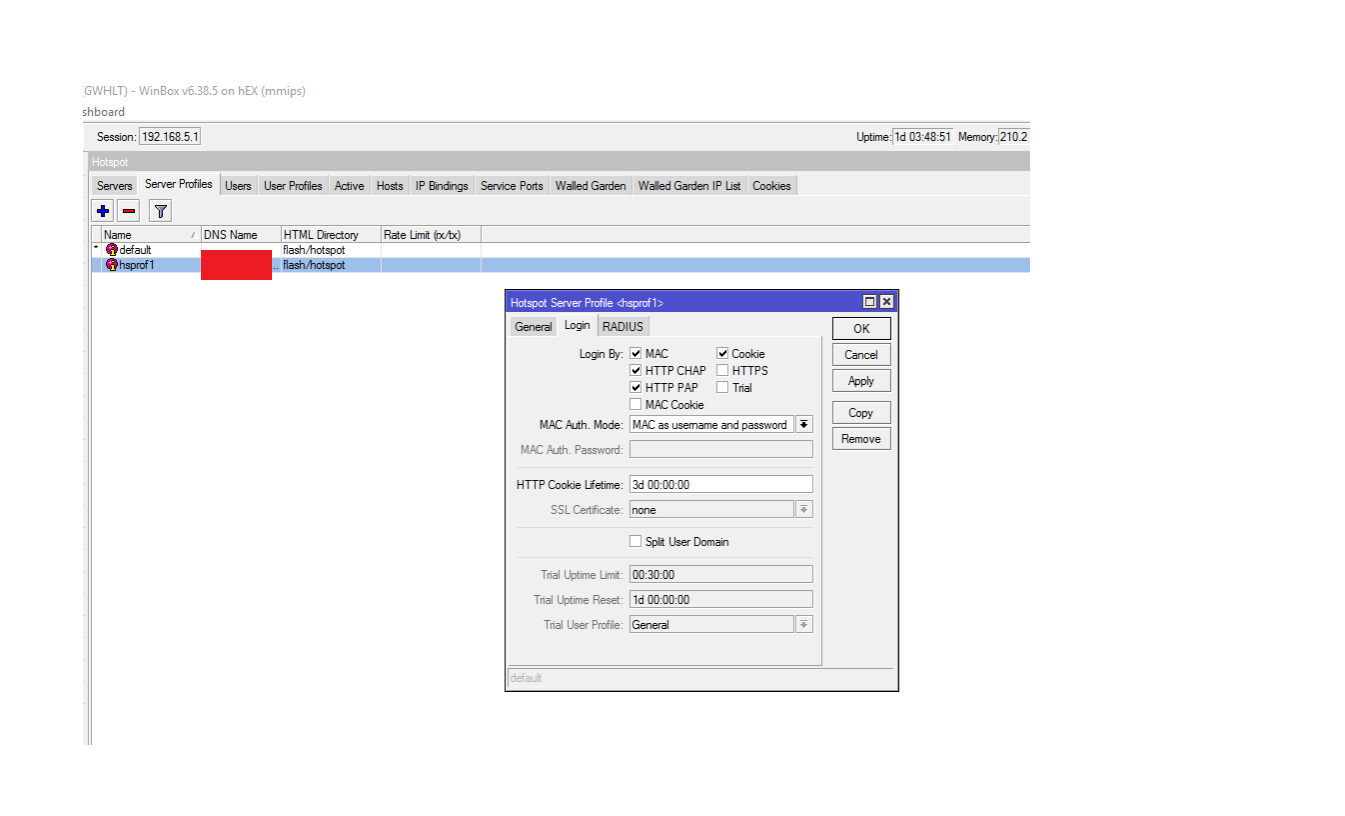Select the Login tab in the dialog
The width and height of the screenshot is (1345, 816).
(x=577, y=326)
